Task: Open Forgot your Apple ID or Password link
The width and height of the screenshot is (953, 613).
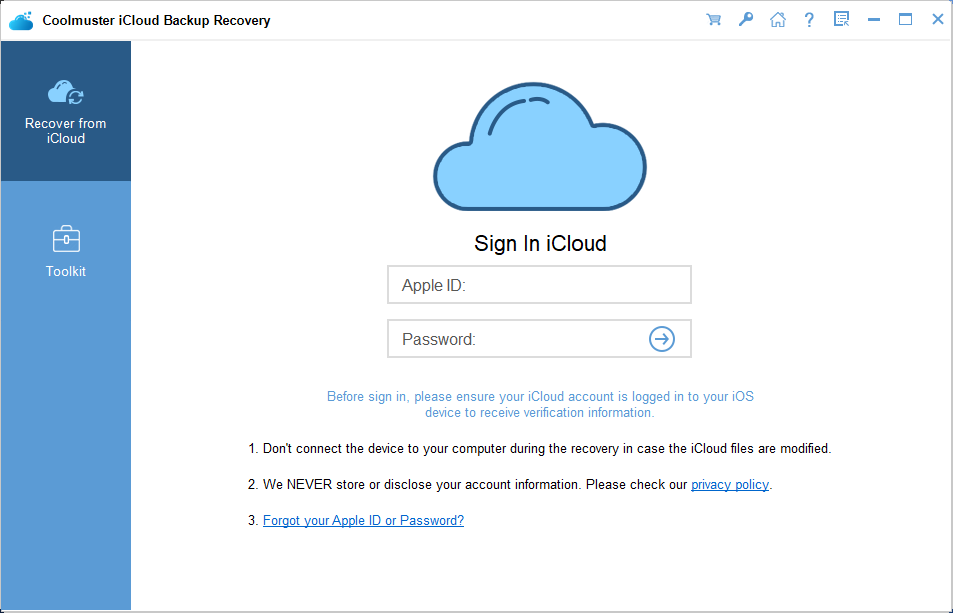Action: pyautogui.click(x=363, y=520)
